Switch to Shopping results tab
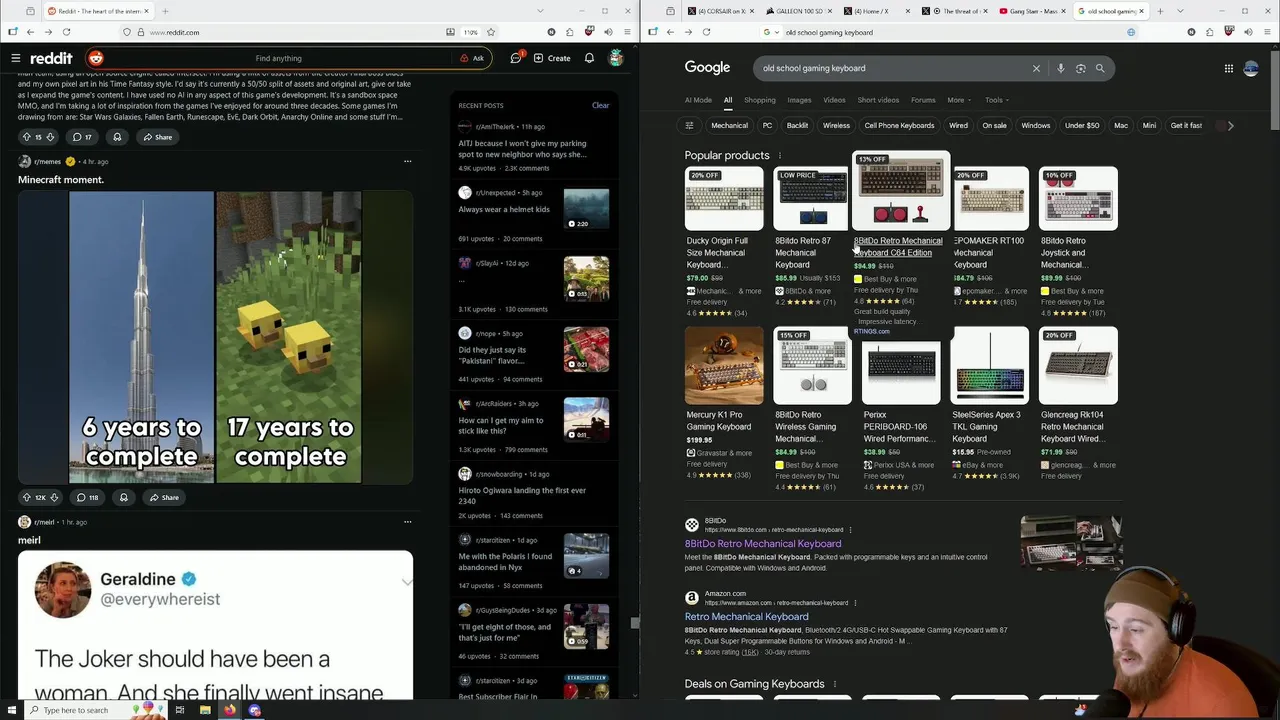The height and width of the screenshot is (720, 1280). [759, 100]
